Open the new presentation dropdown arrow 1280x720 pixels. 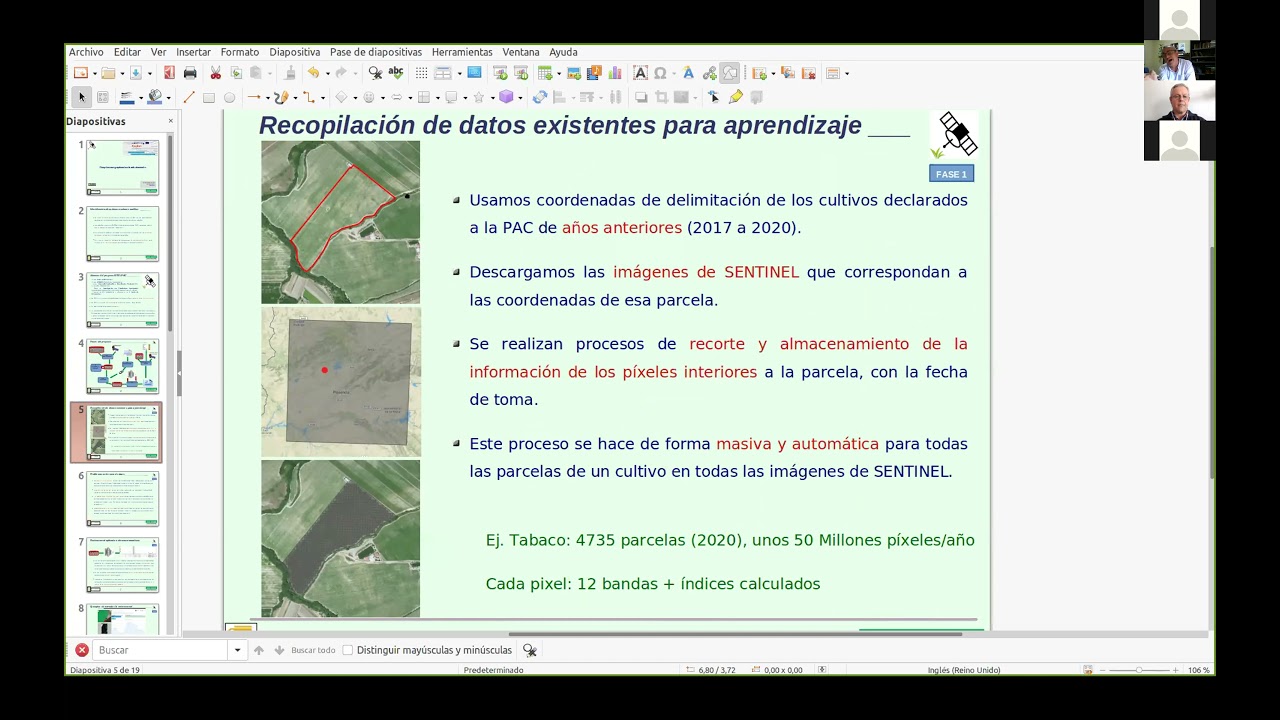[95, 74]
